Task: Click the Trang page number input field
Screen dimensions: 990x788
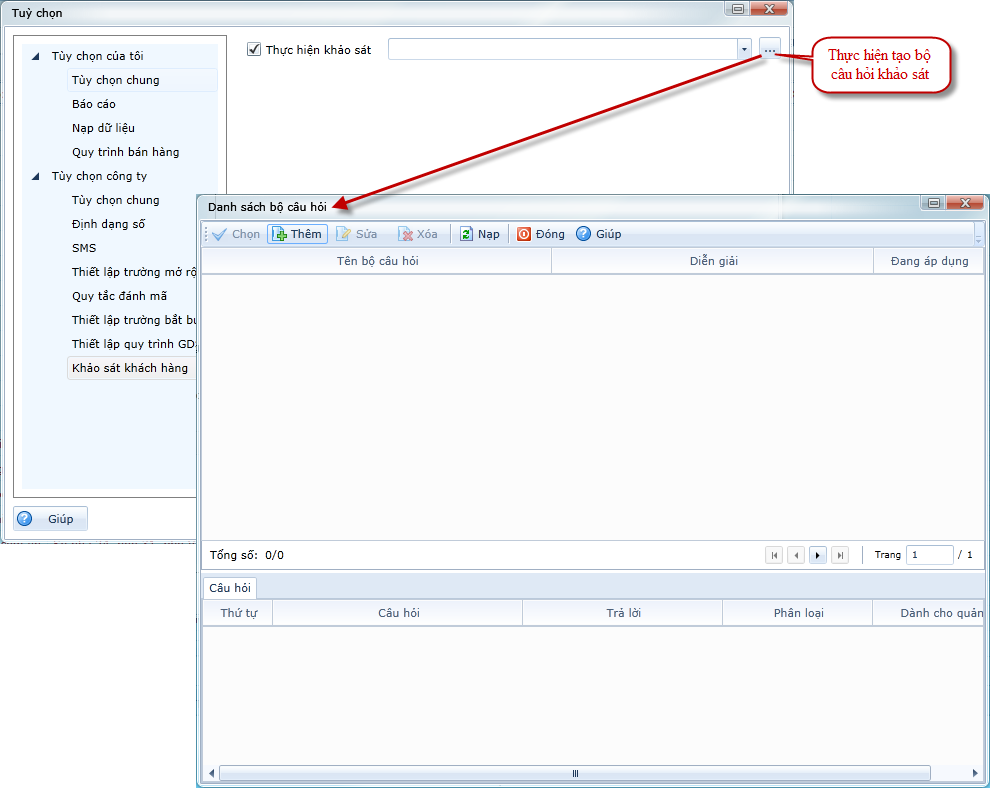Action: coord(928,555)
